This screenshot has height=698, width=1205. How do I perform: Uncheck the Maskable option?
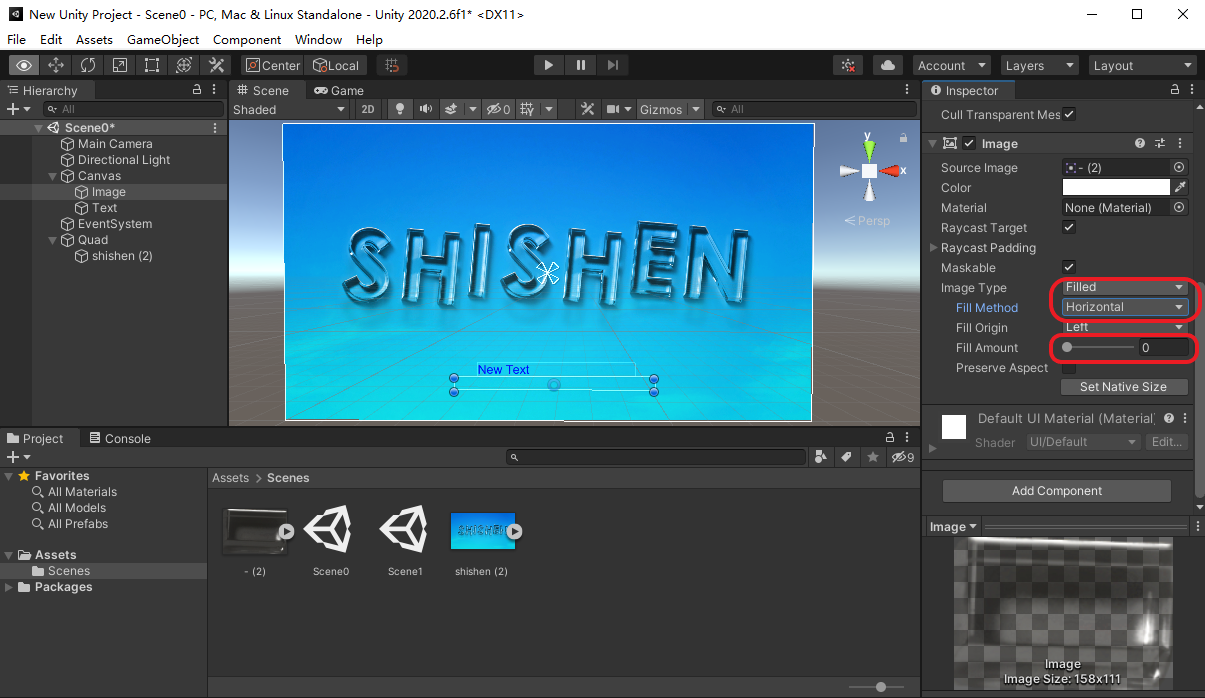1068,267
